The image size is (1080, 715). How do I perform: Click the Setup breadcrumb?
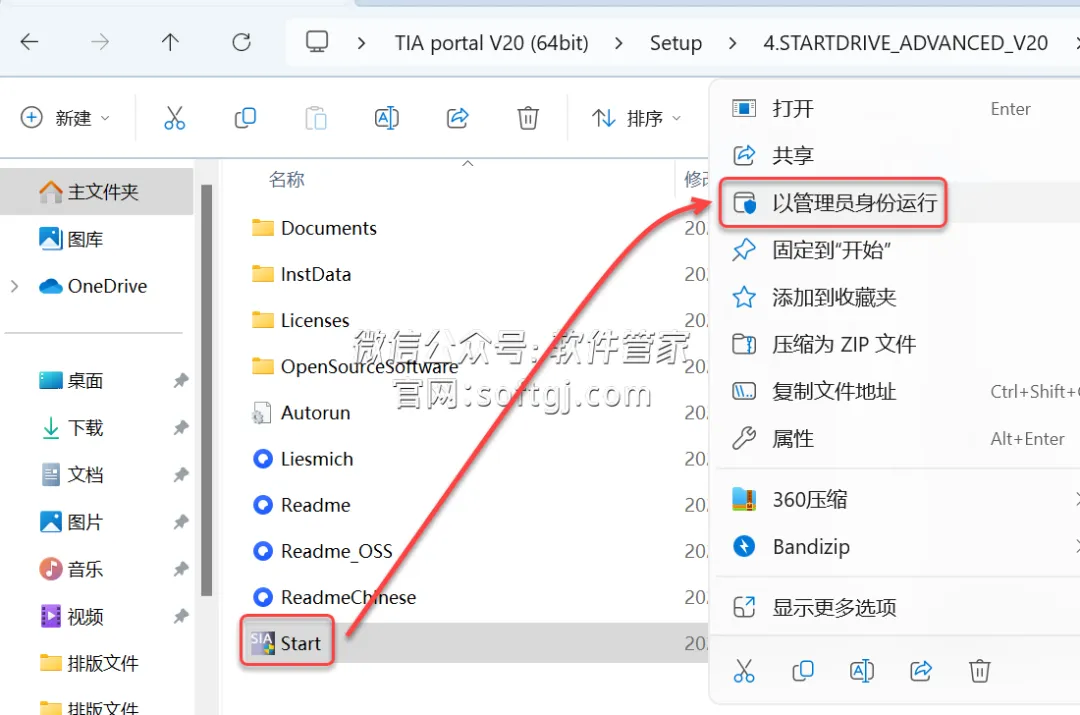pyautogui.click(x=676, y=43)
